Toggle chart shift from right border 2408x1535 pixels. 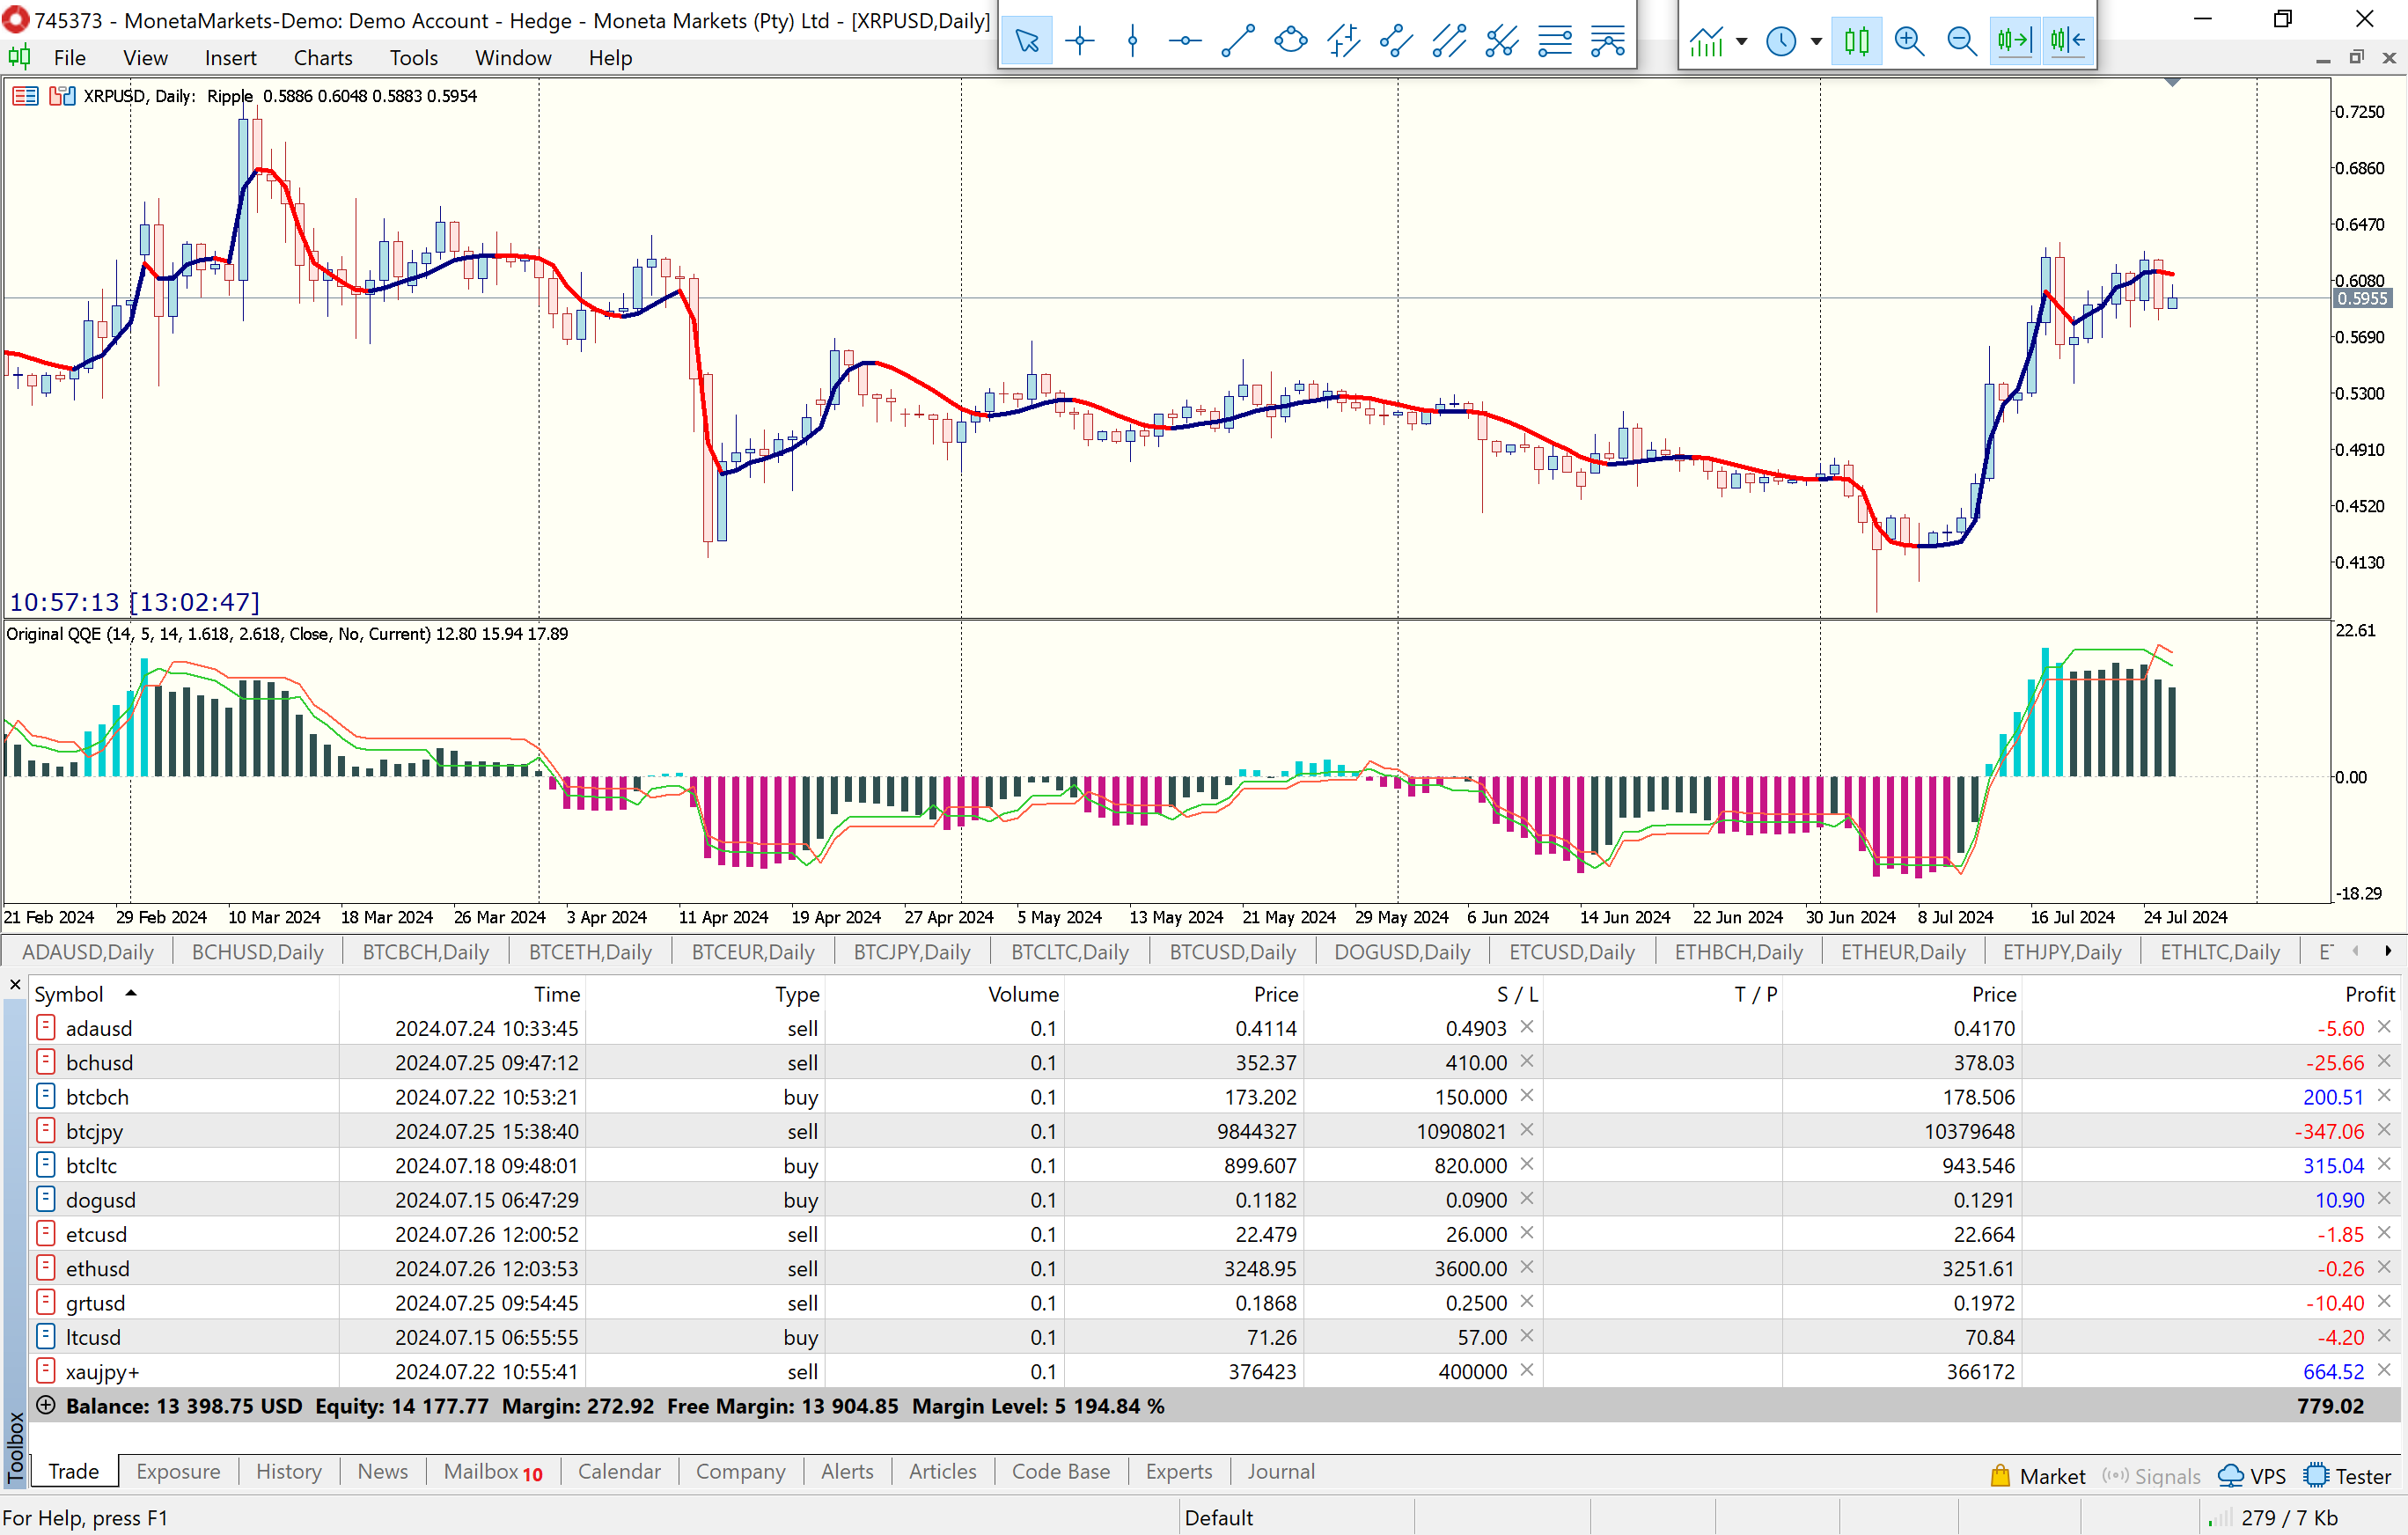point(2067,41)
